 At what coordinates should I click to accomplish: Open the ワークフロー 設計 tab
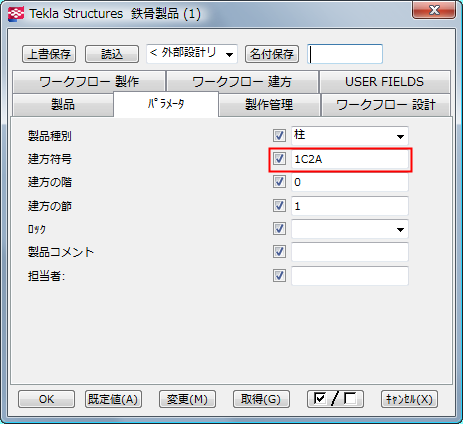(x=386, y=105)
